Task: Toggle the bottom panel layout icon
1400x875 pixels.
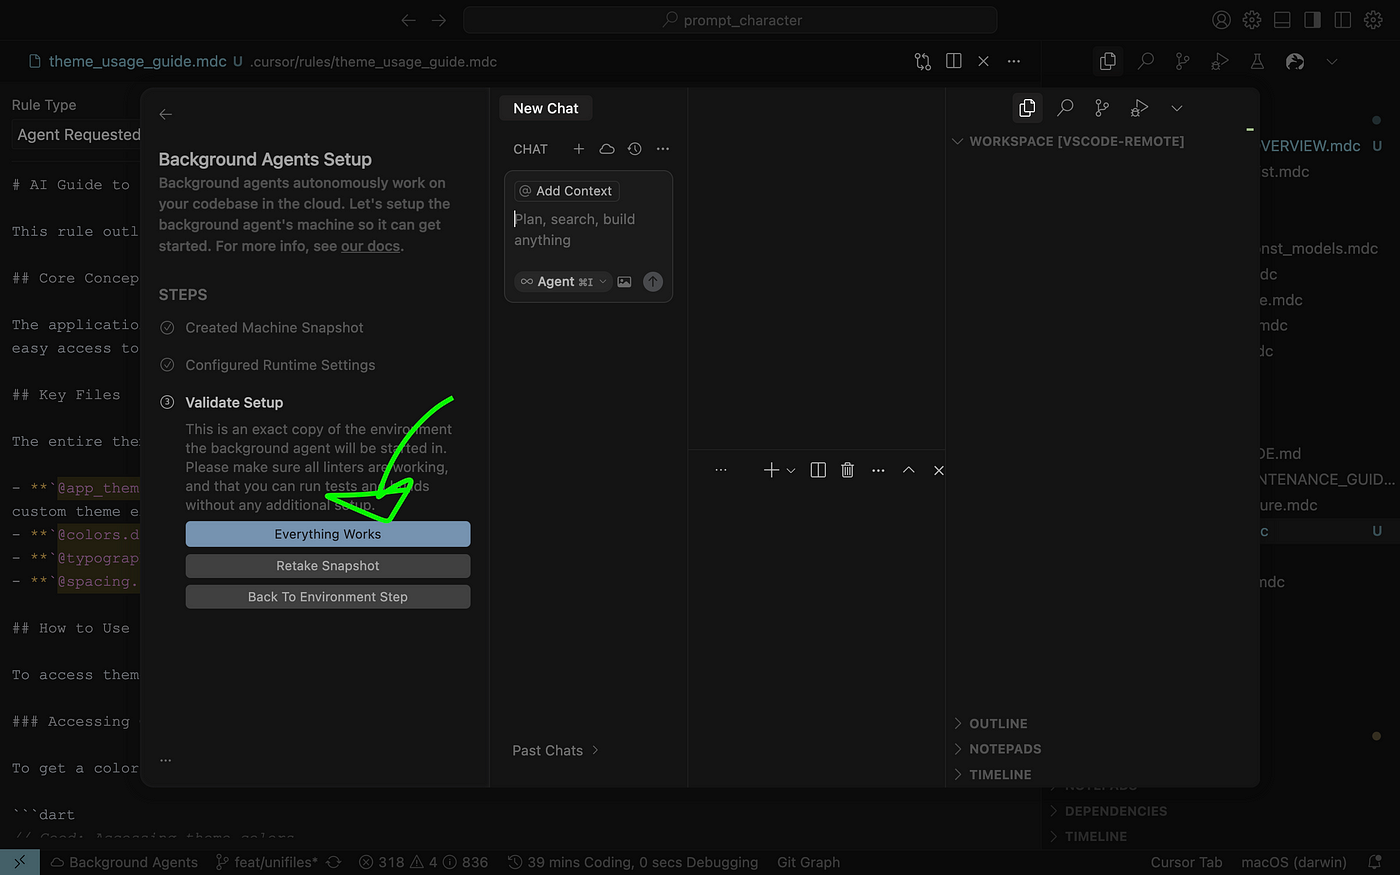Action: [1281, 19]
